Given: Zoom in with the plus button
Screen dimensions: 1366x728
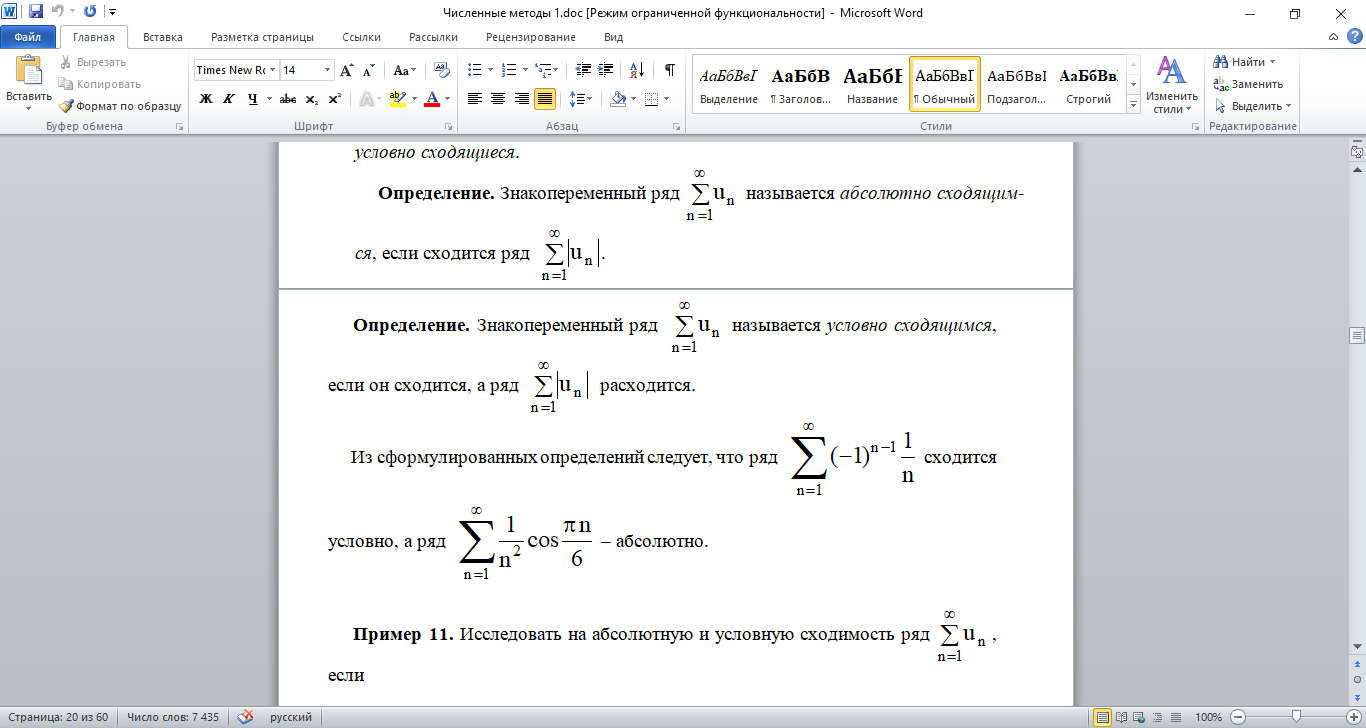Looking at the screenshot, I should point(1353,717).
